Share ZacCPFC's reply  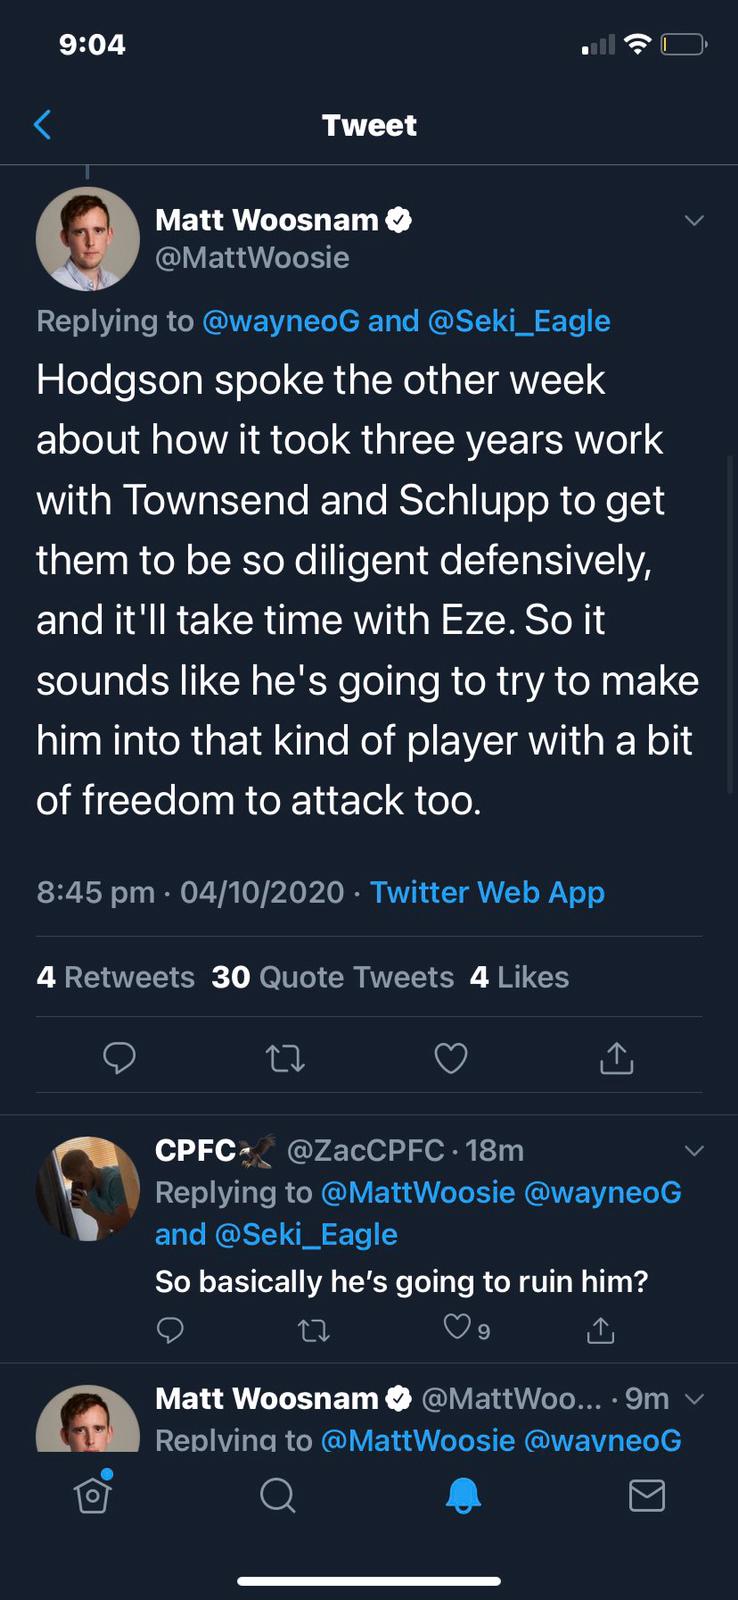coord(600,1329)
